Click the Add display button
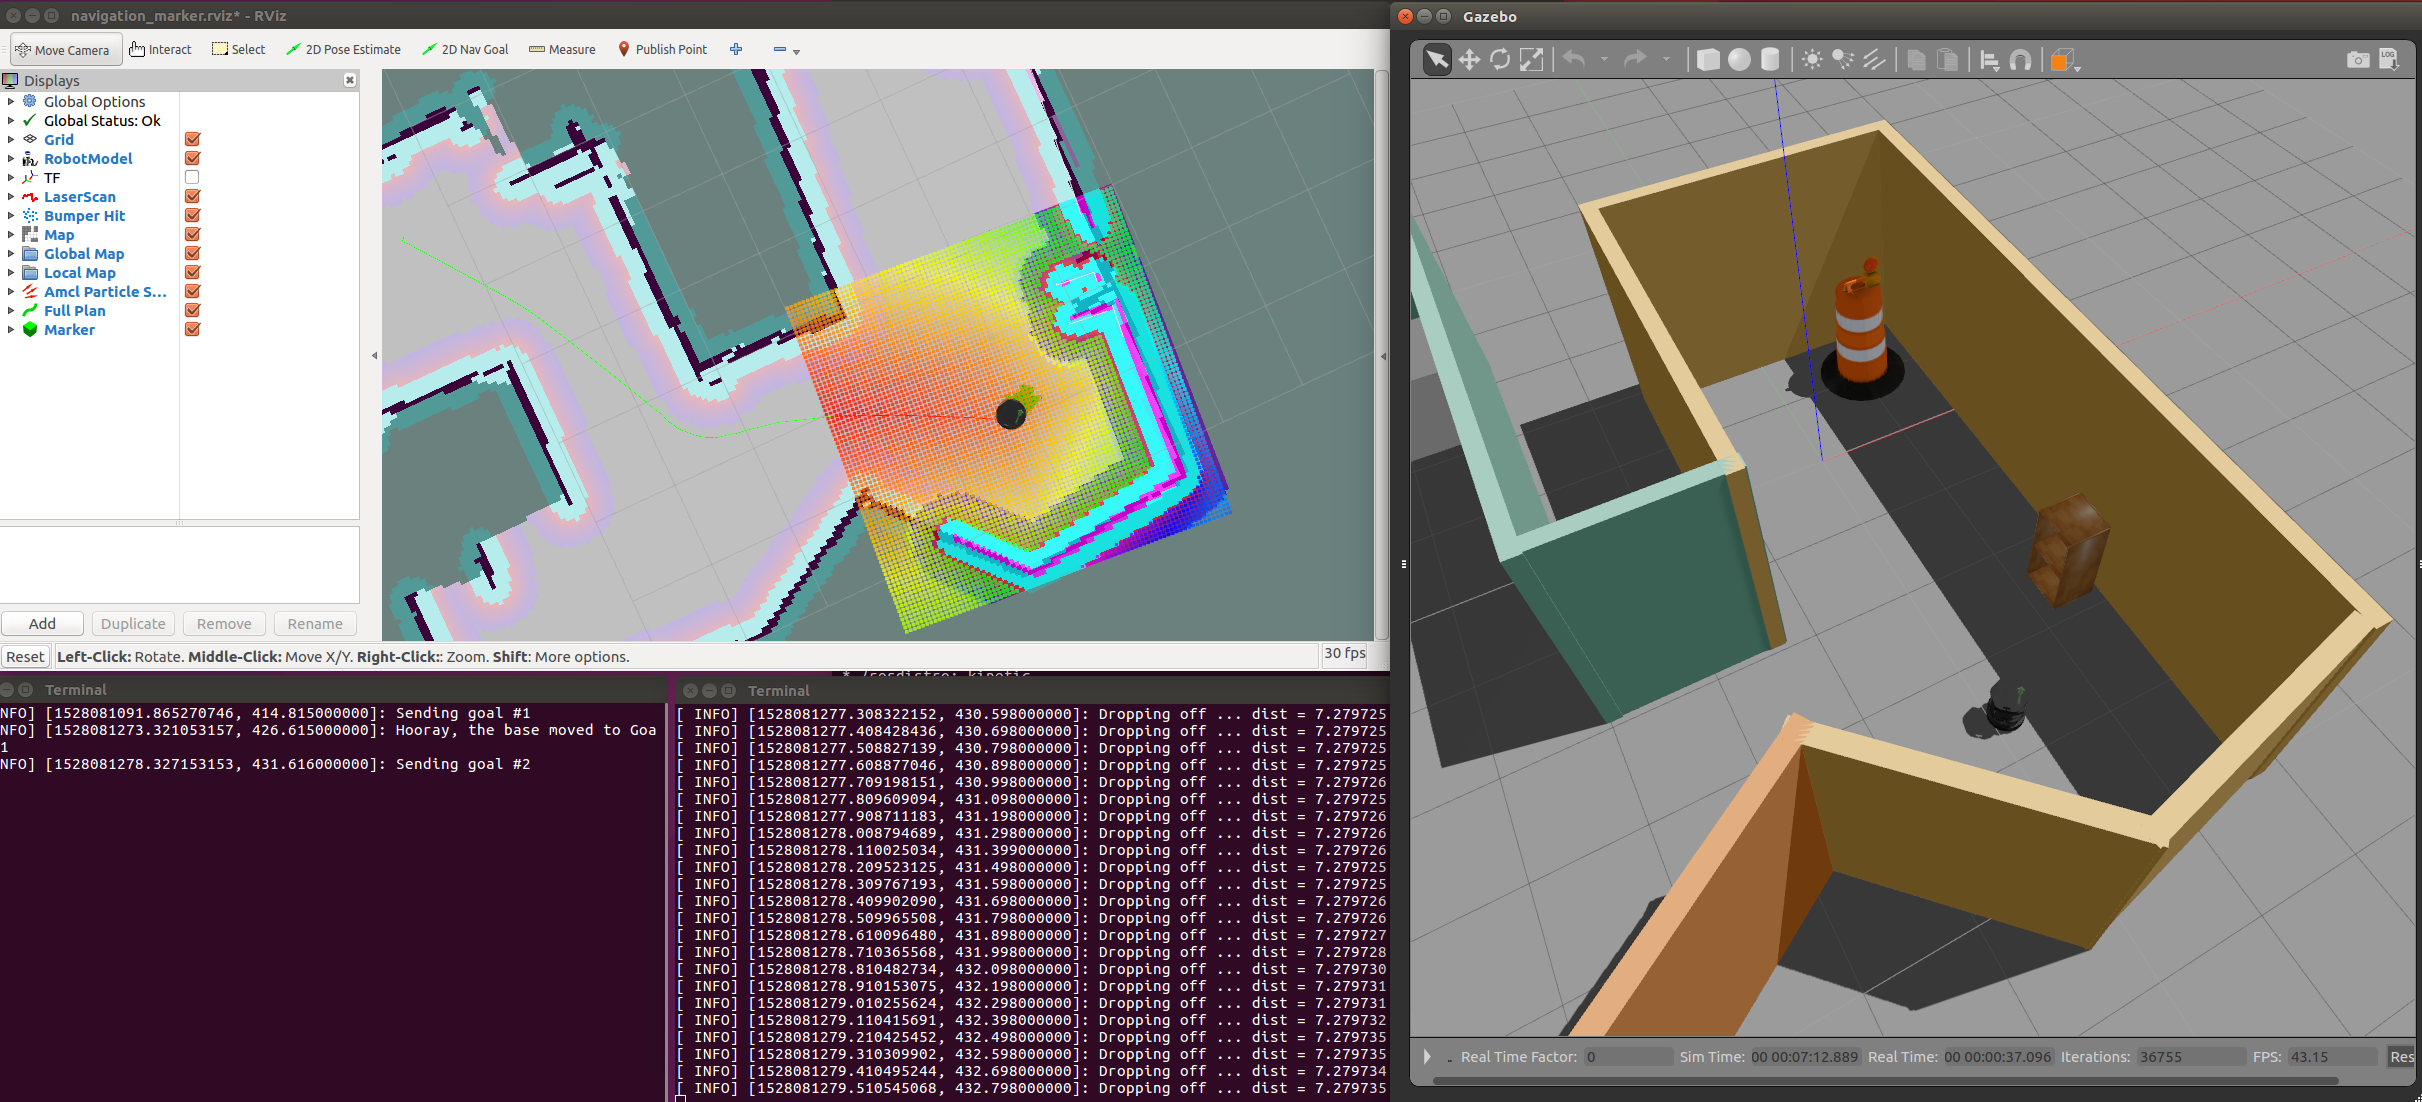 [42, 624]
